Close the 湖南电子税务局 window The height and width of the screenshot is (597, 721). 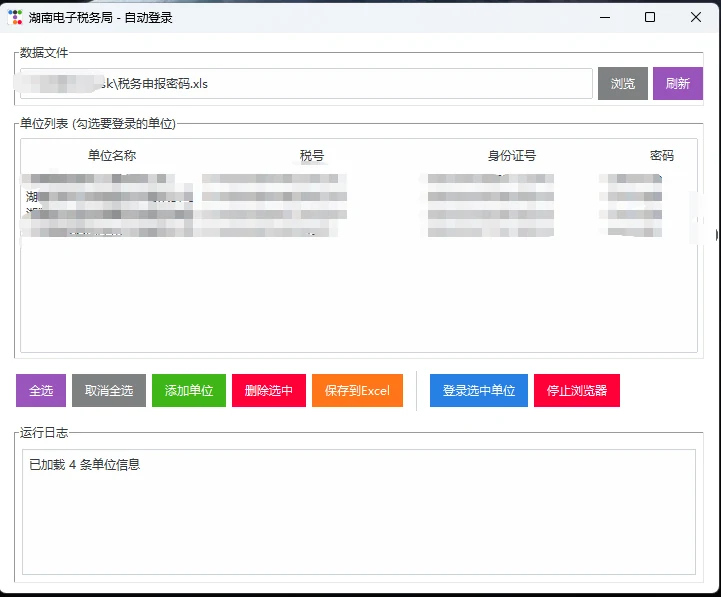coord(696,17)
